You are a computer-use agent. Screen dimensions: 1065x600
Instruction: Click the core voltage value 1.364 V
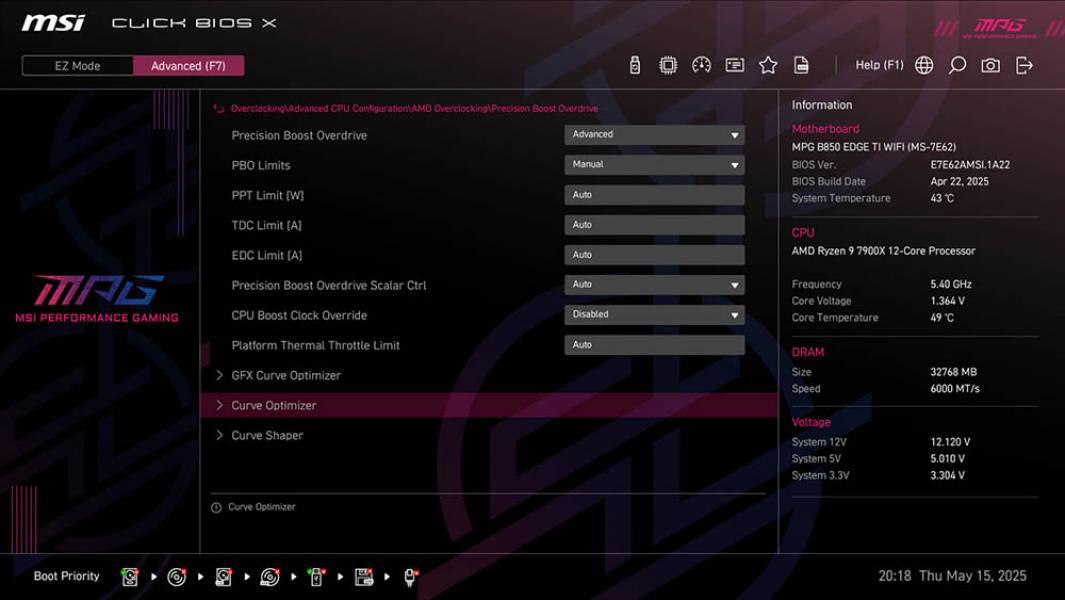coord(947,301)
